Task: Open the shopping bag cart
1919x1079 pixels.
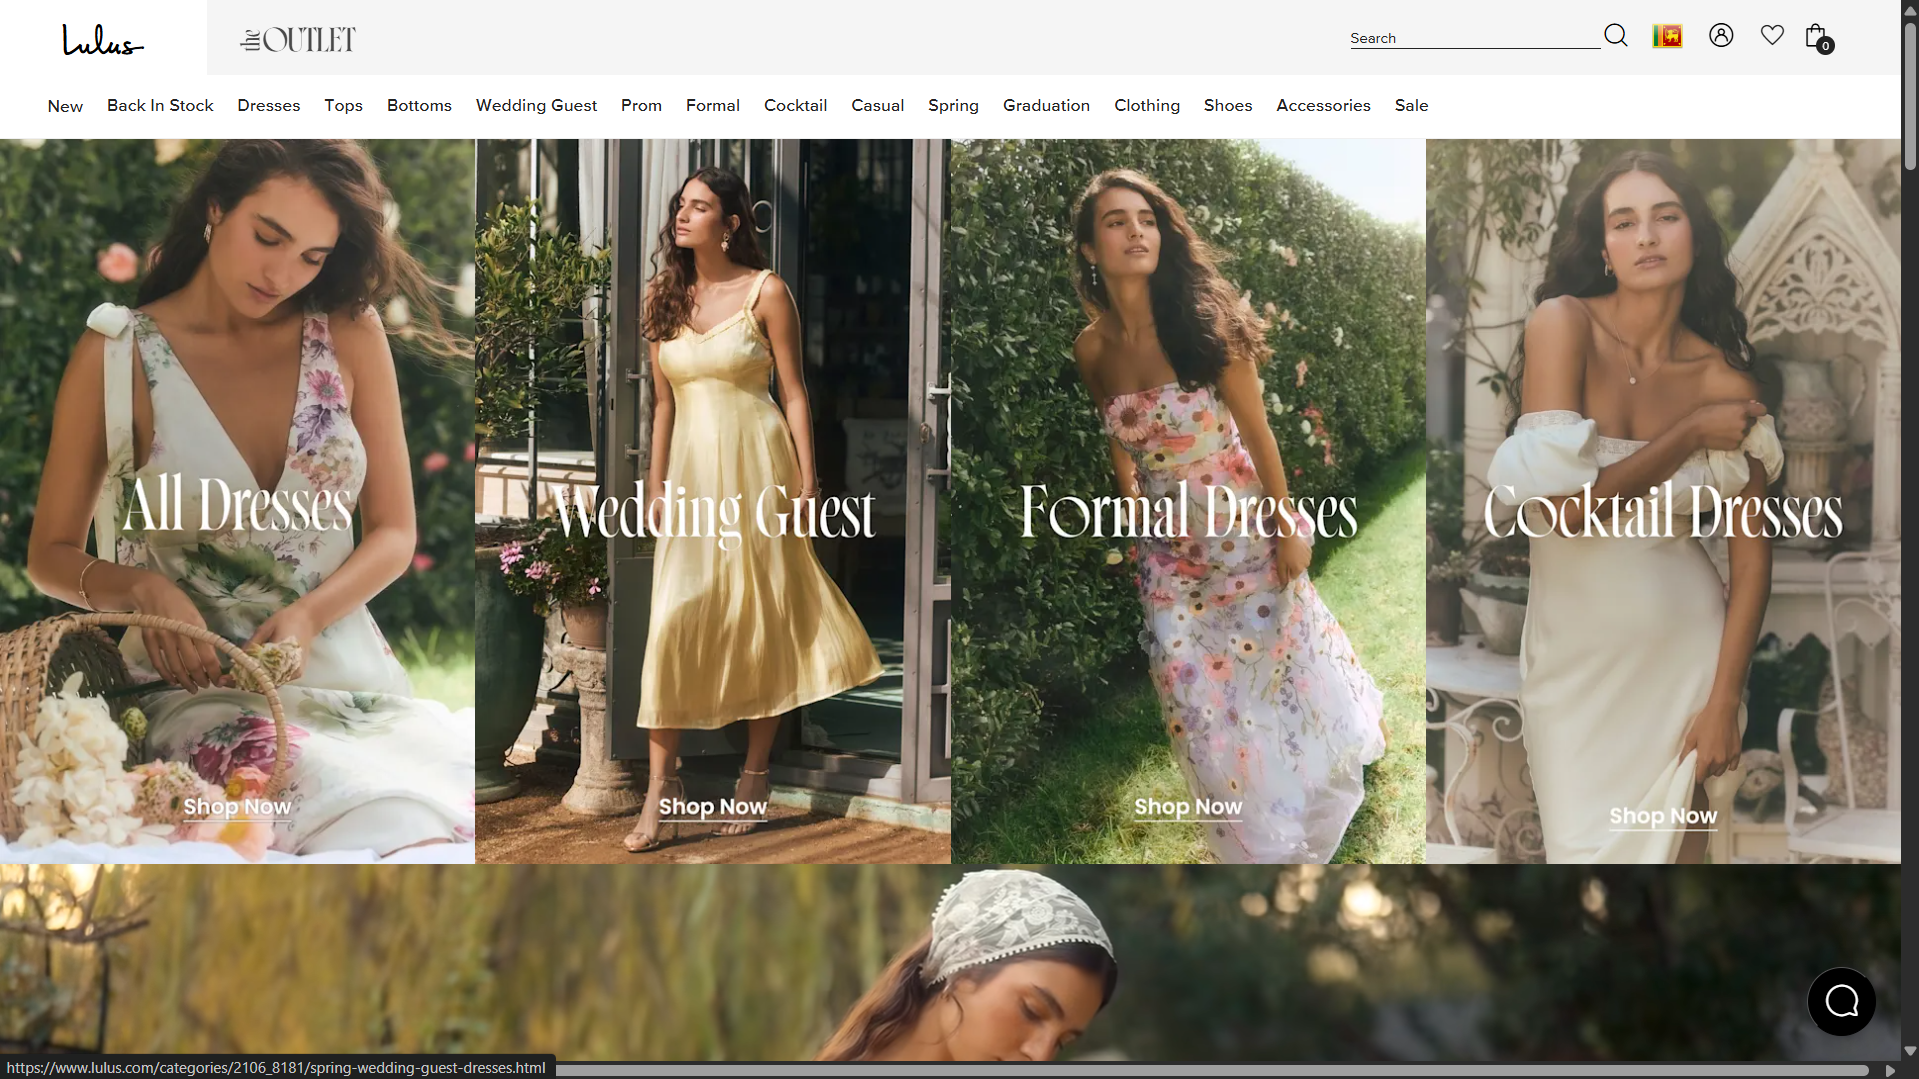Action: click(x=1817, y=37)
